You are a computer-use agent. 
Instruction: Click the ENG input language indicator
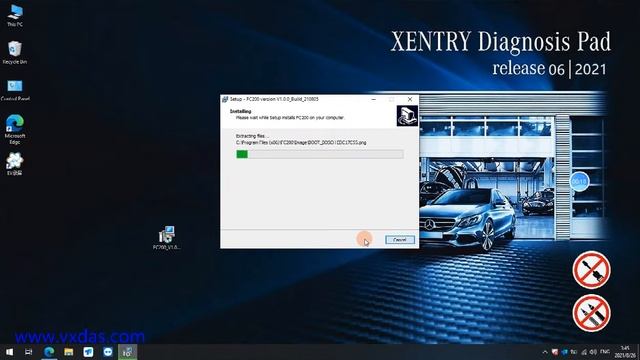coord(605,352)
